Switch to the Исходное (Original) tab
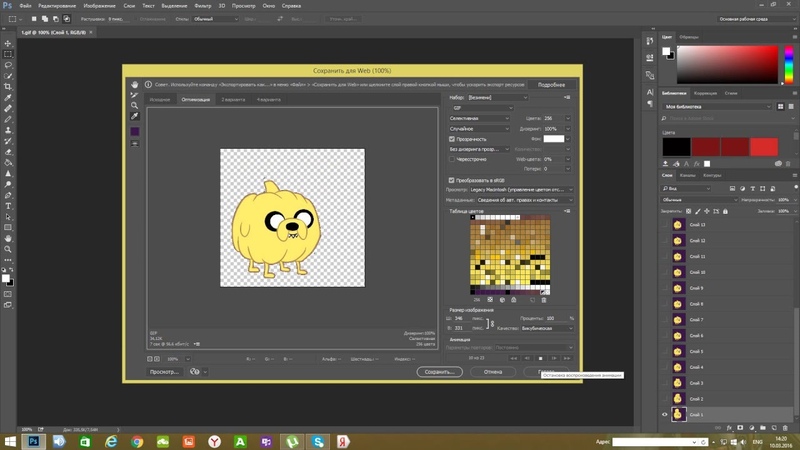 pyautogui.click(x=160, y=100)
